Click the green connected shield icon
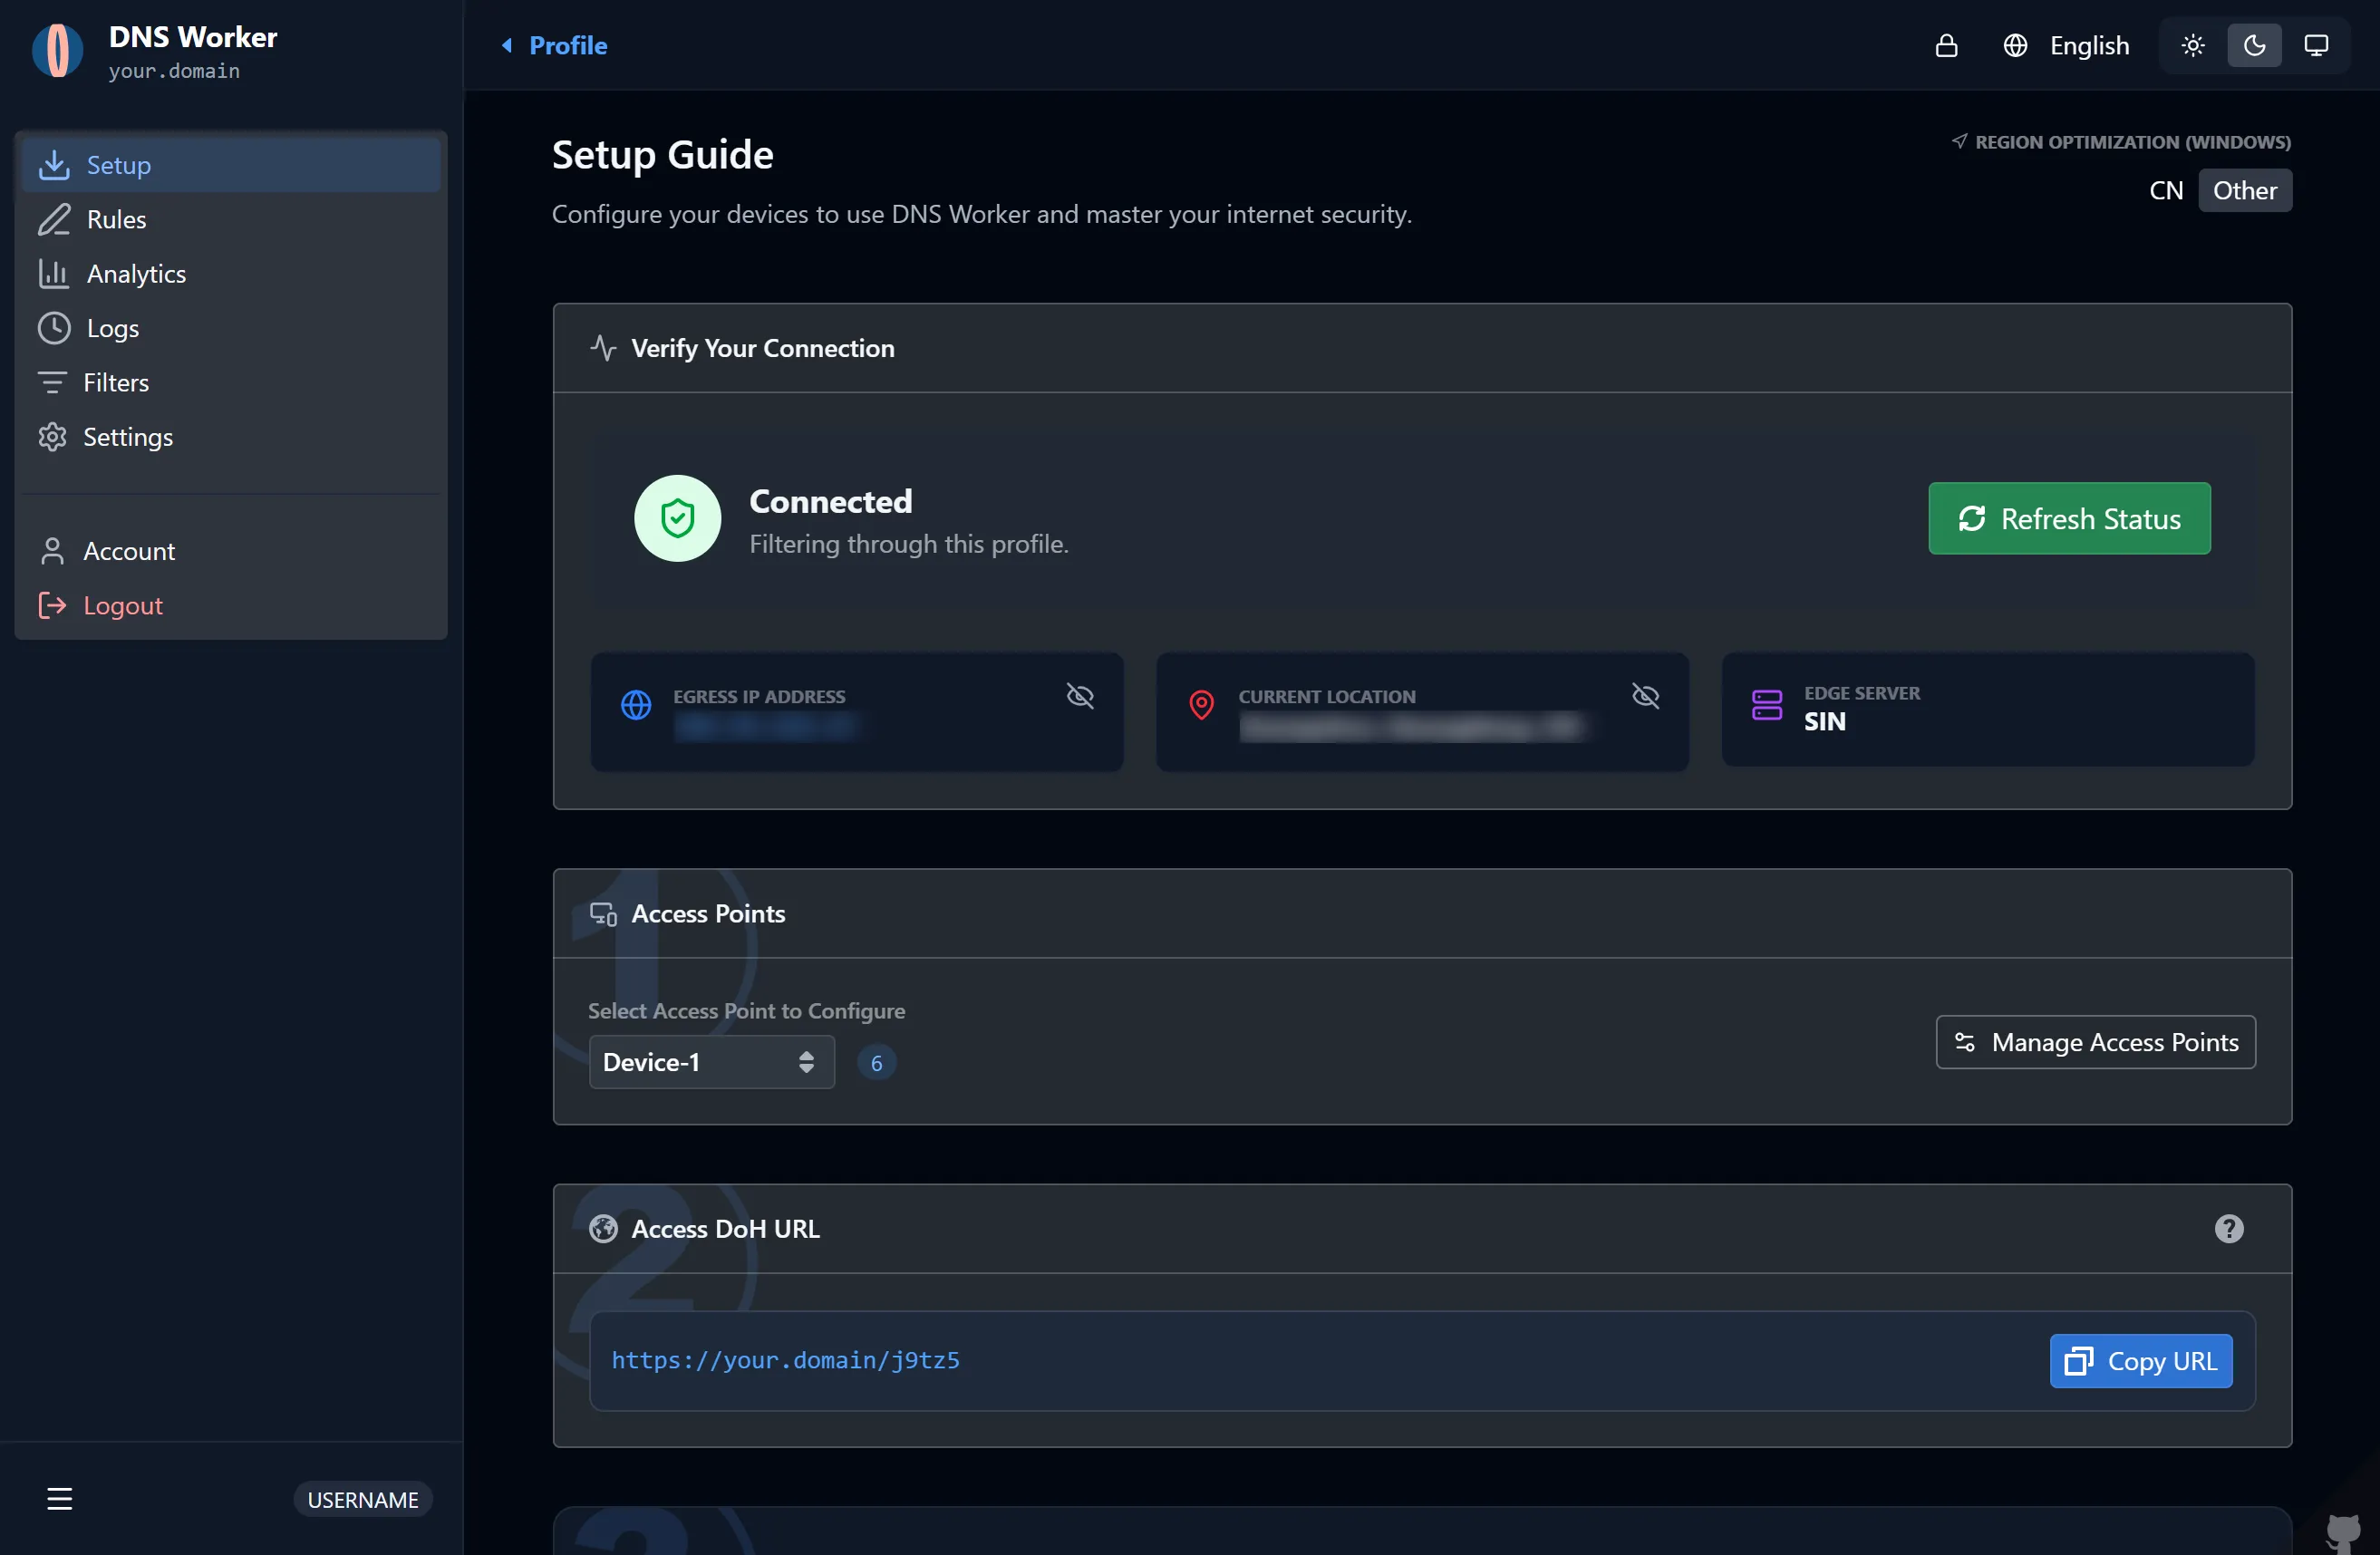 [678, 518]
